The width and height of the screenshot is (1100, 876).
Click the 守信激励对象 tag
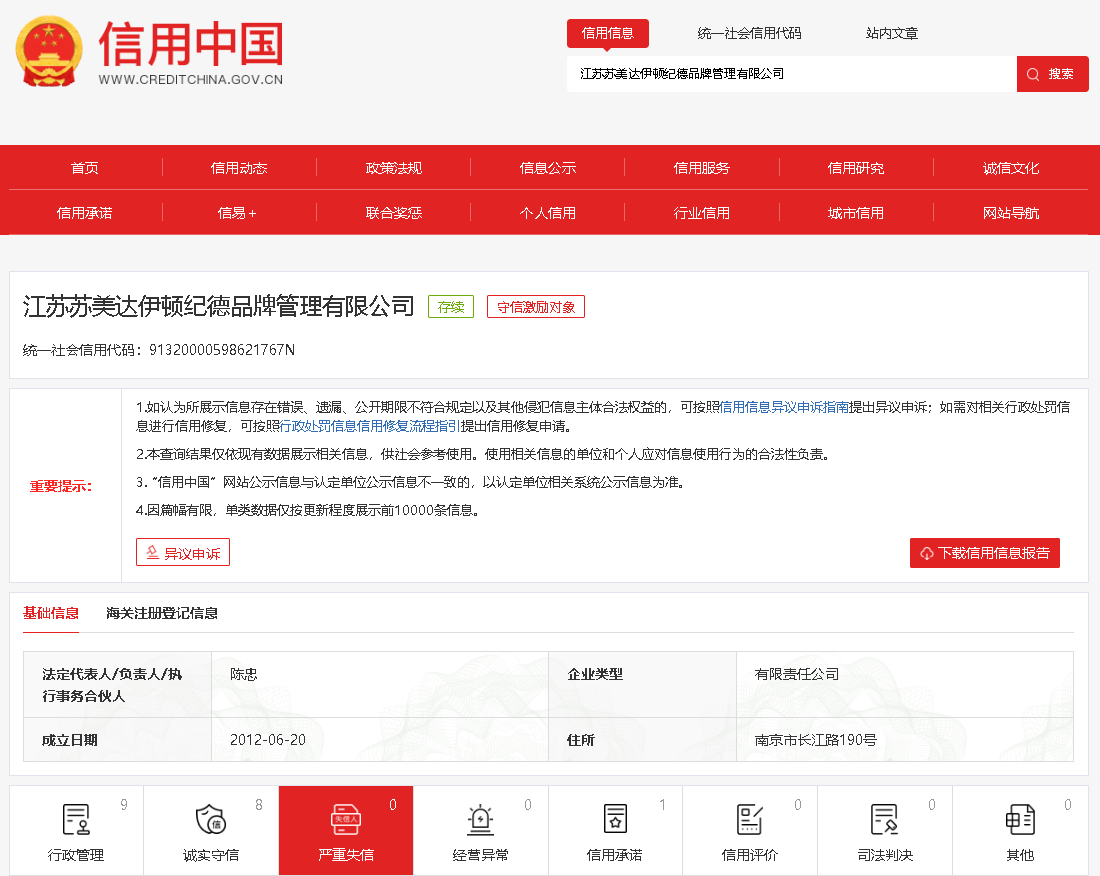pyautogui.click(x=536, y=306)
